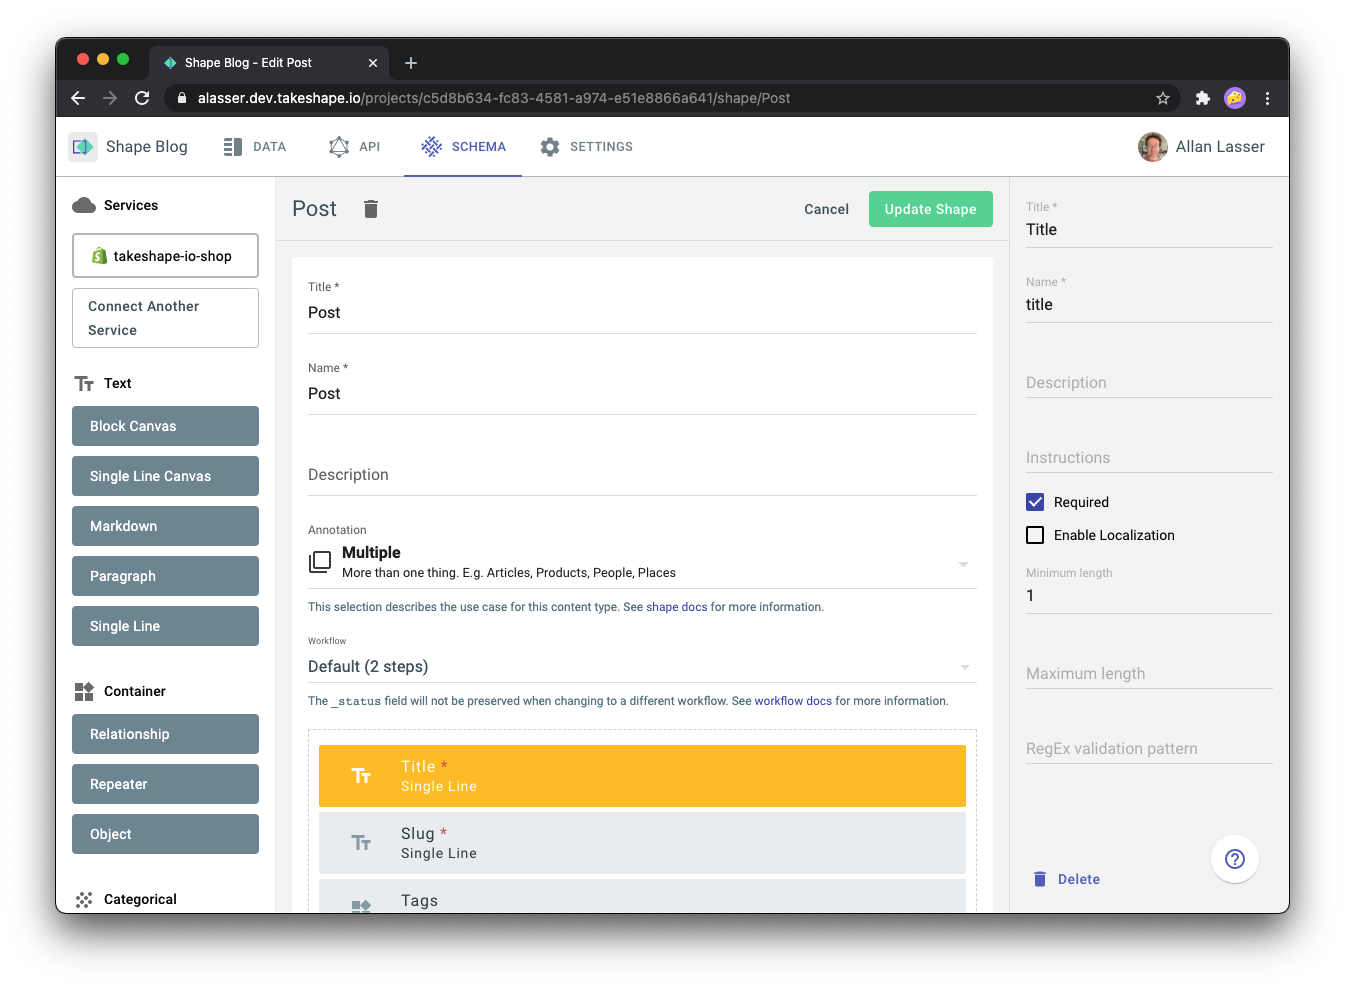
Task: Click the Allan Lasser user avatar
Action: [x=1152, y=147]
